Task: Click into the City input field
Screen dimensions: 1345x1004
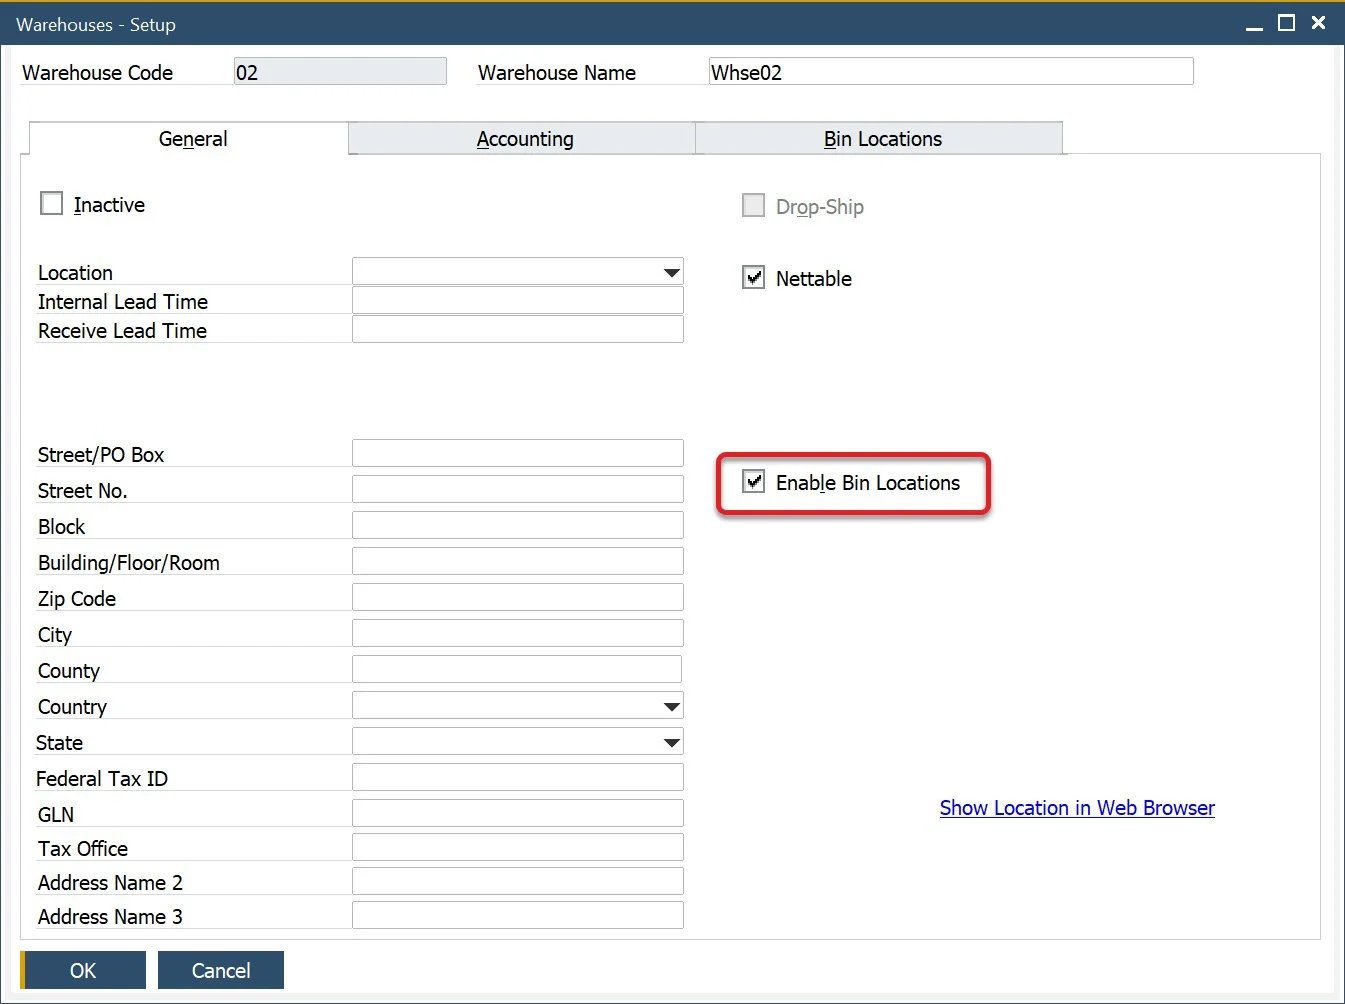Action: click(x=517, y=634)
